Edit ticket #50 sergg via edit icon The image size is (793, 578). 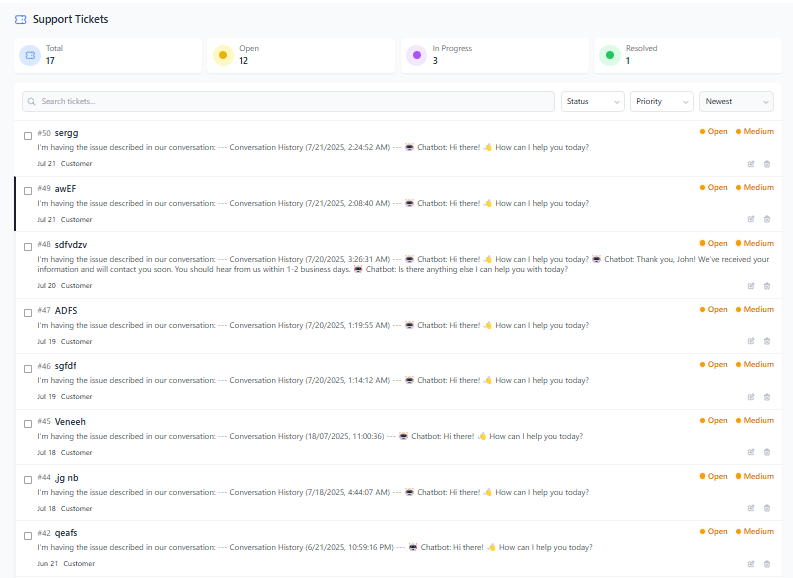tap(751, 164)
